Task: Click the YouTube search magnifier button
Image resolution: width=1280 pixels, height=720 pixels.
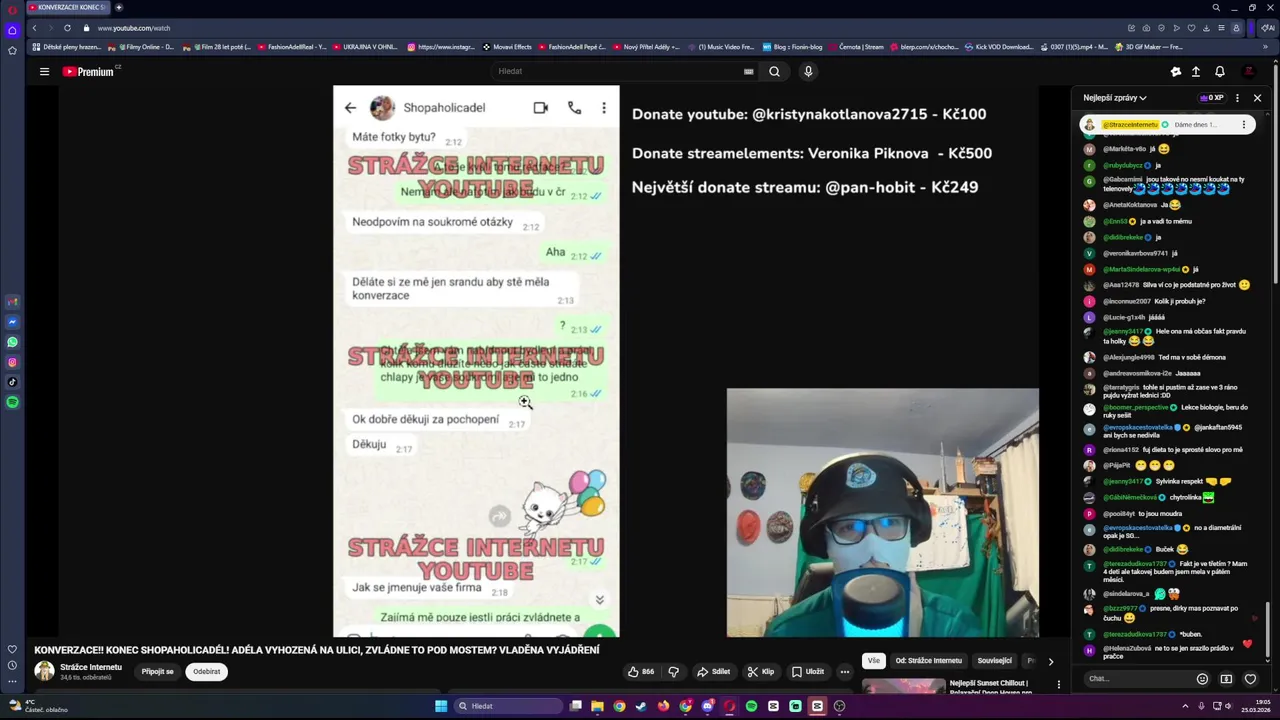Action: point(774,71)
